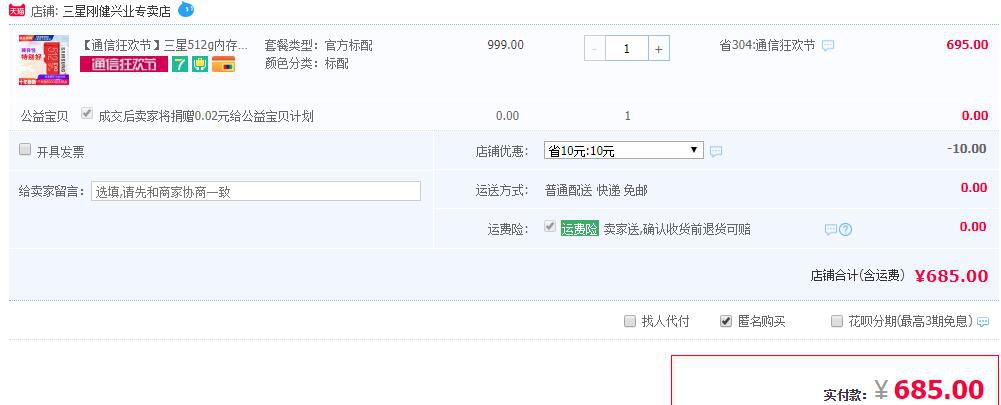Click the 套餐类型:官方标配 package text
The width and height of the screenshot is (1001, 405).
pos(319,45)
